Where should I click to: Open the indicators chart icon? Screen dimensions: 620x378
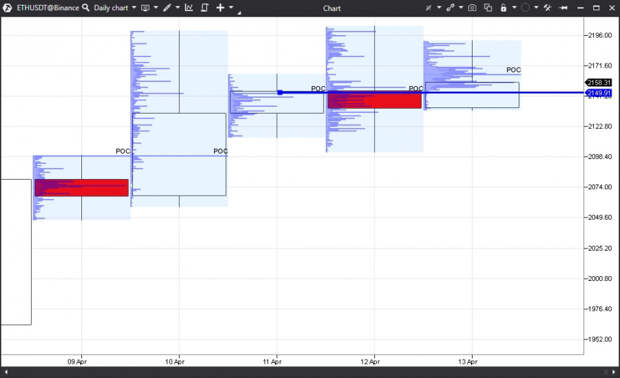pyautogui.click(x=189, y=8)
